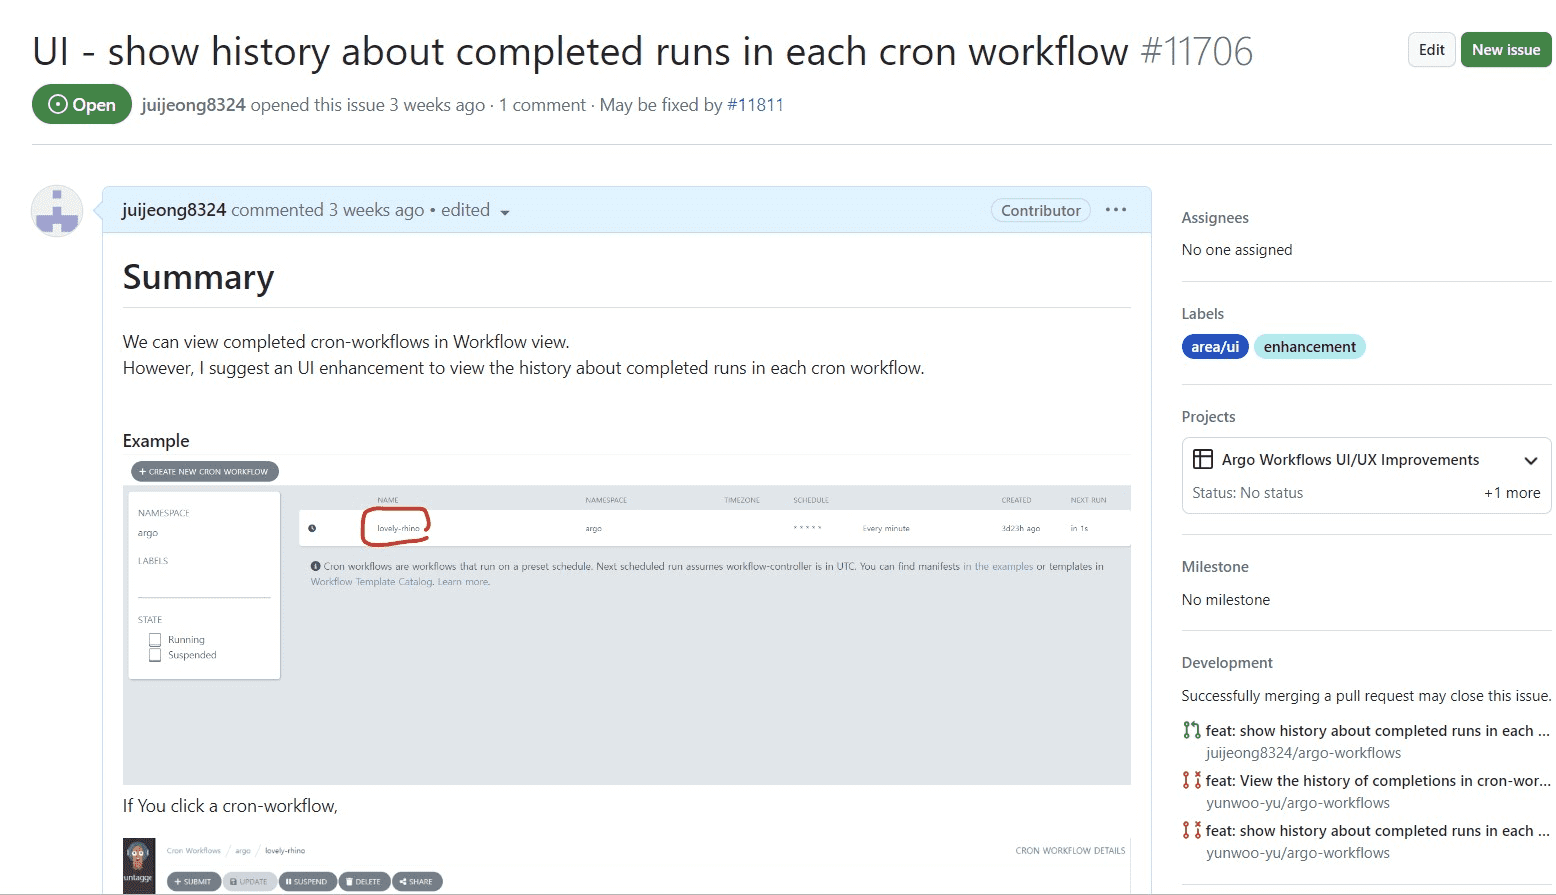This screenshot has width=1556, height=895.
Task: Click the Projects section heading
Action: (1208, 417)
